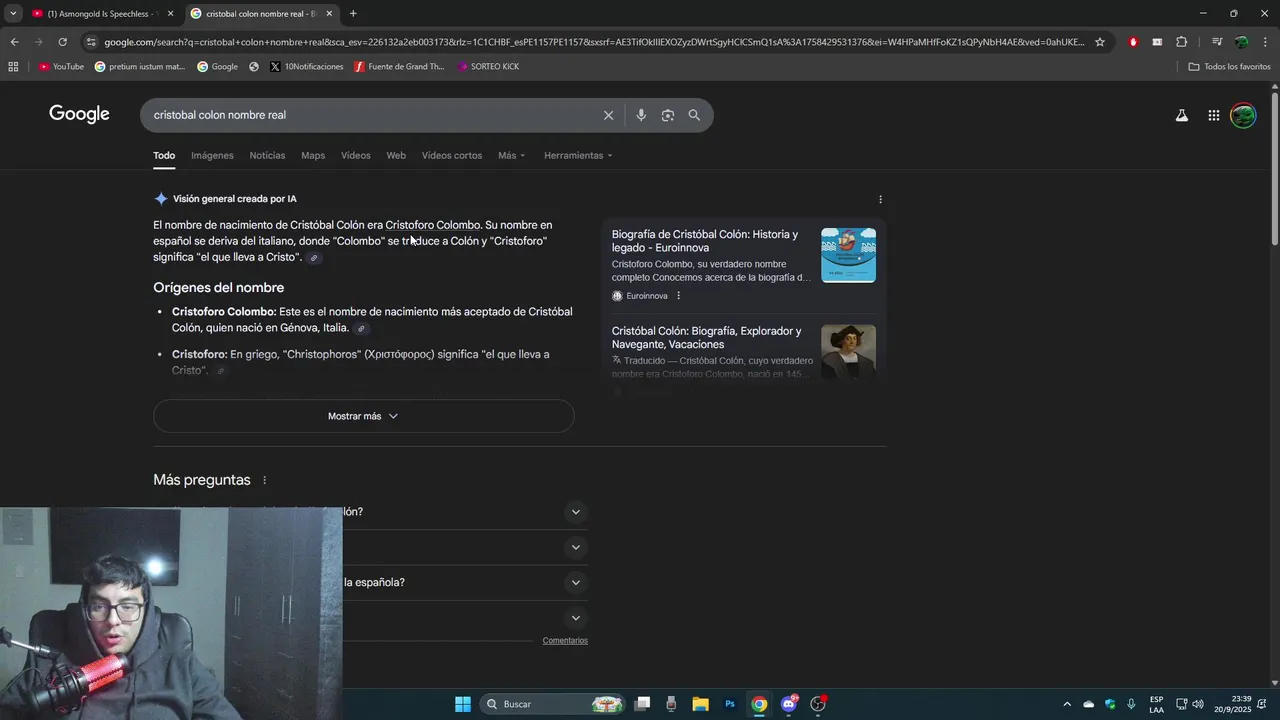
Task: Expand the second Más preguntas chevron
Action: tap(575, 547)
